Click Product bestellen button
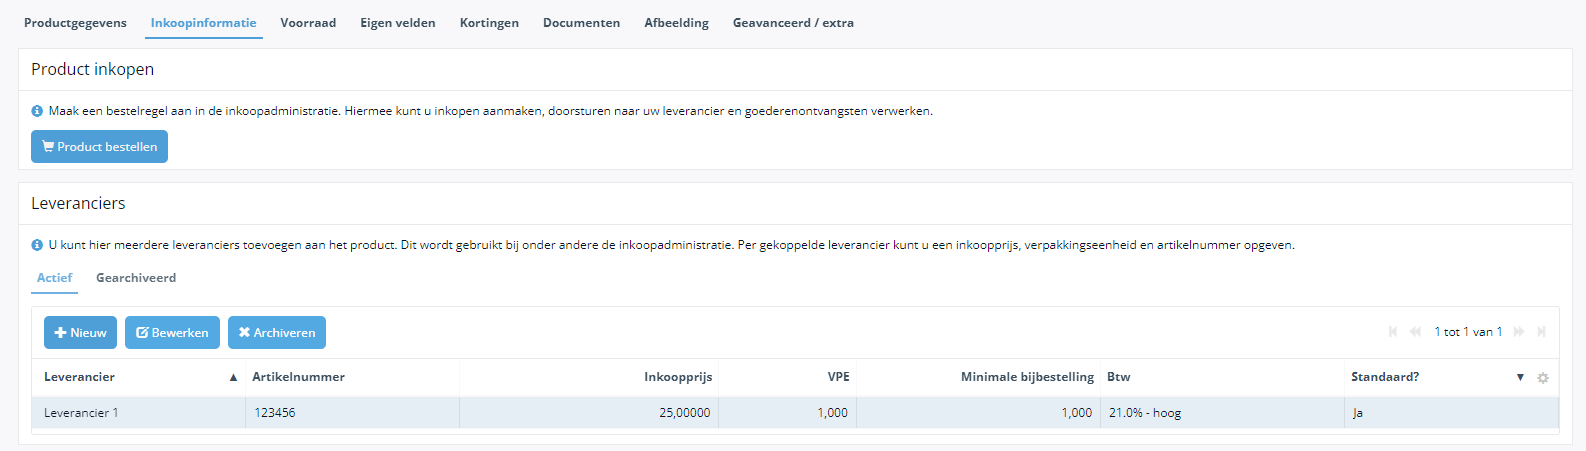This screenshot has width=1586, height=451. click(99, 147)
